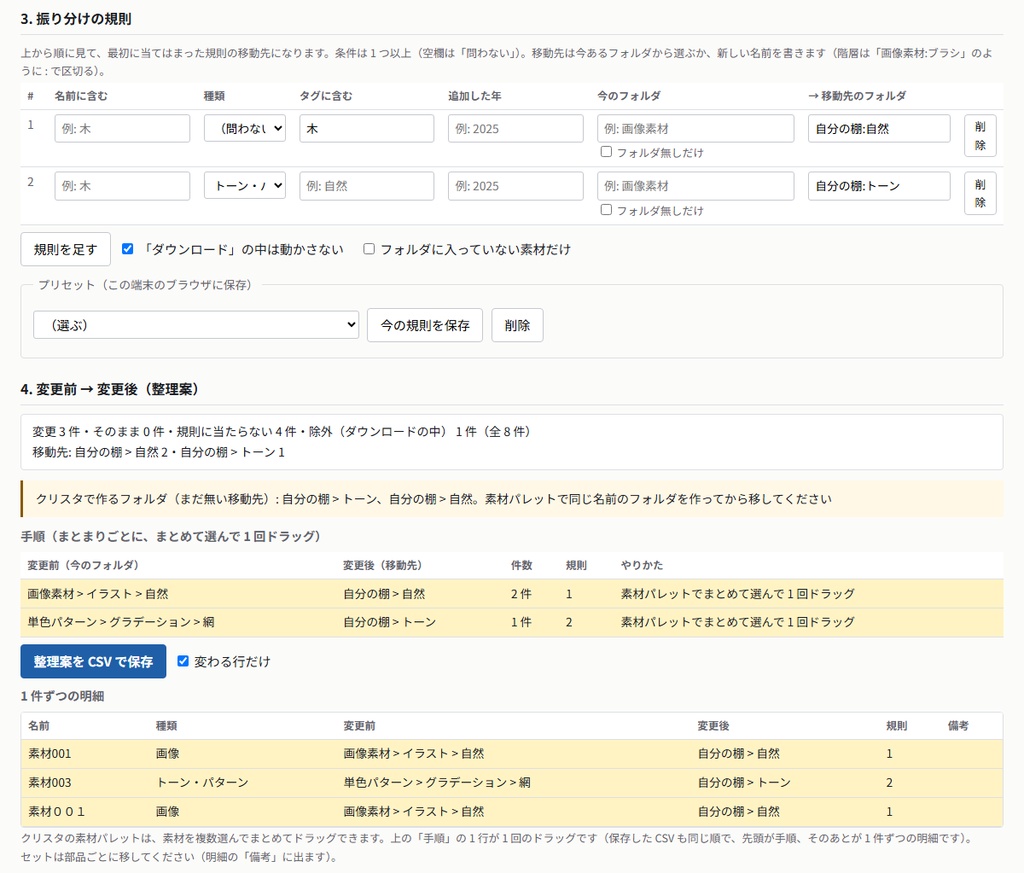Click rule 1 追加した年 input field

click(x=515, y=129)
